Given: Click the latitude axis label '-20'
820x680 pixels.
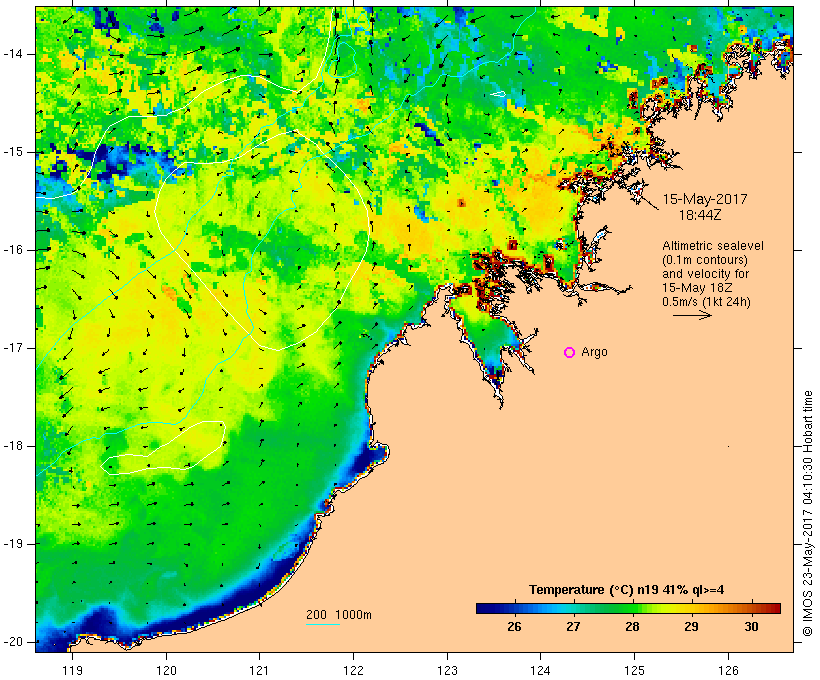Looking at the screenshot, I should pos(13,642).
